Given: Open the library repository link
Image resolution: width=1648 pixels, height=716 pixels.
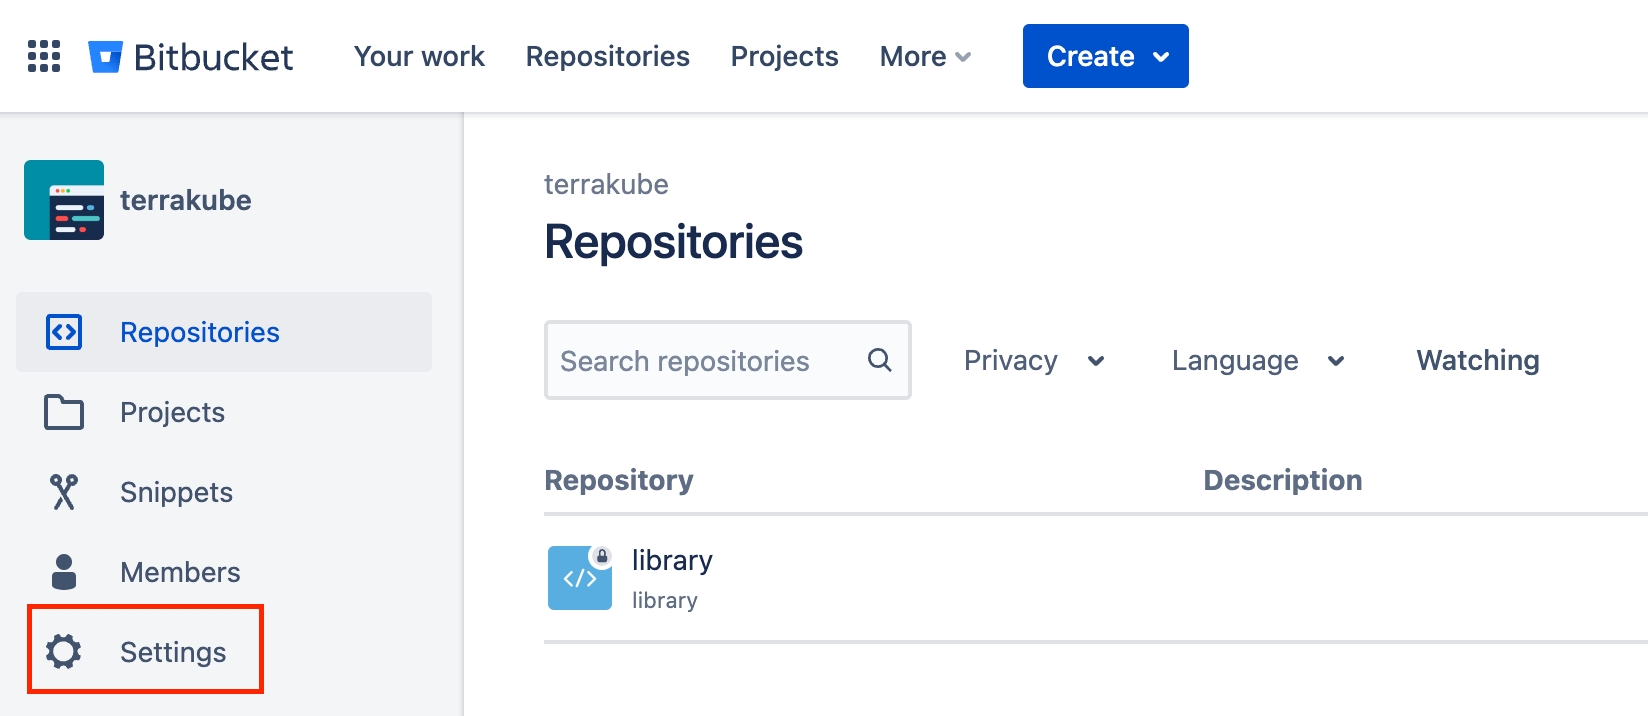Looking at the screenshot, I should [x=672, y=561].
